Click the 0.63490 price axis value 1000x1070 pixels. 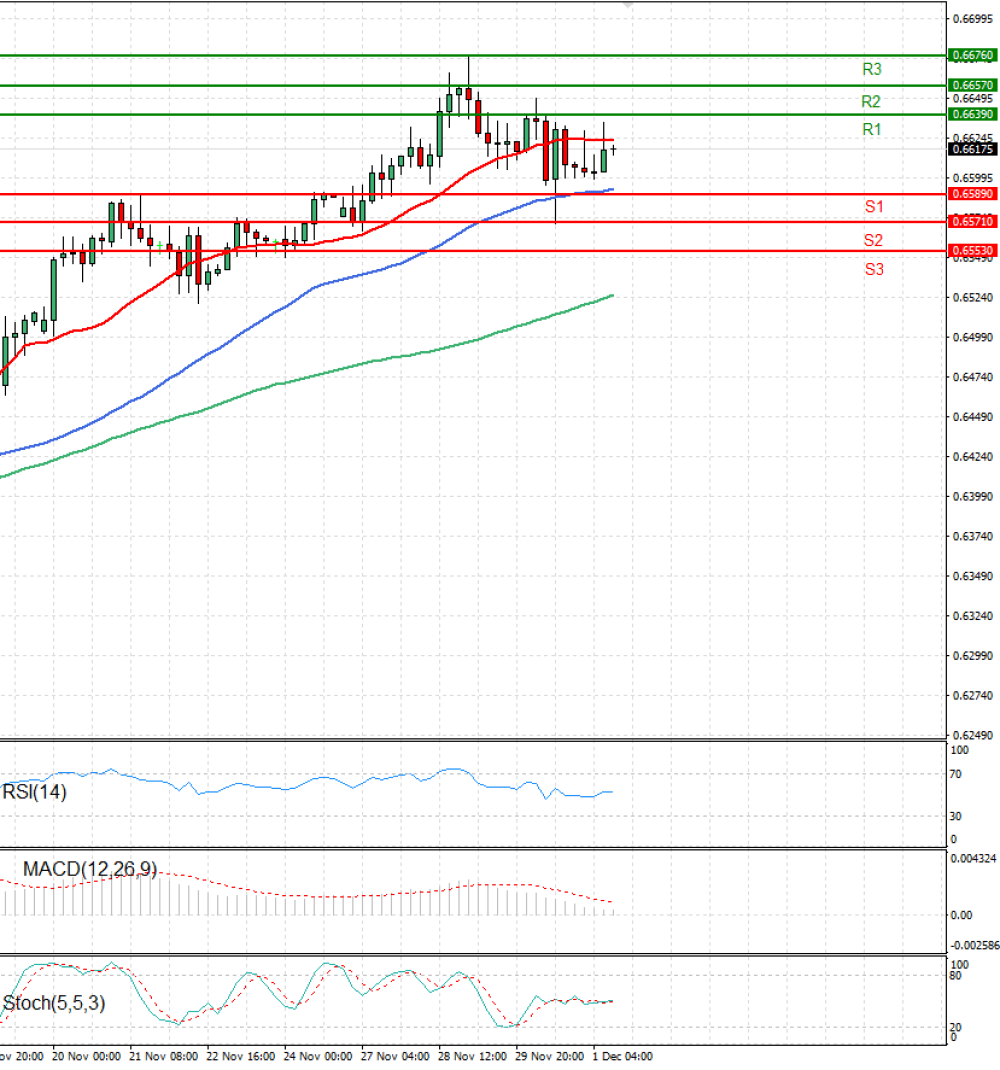973,577
